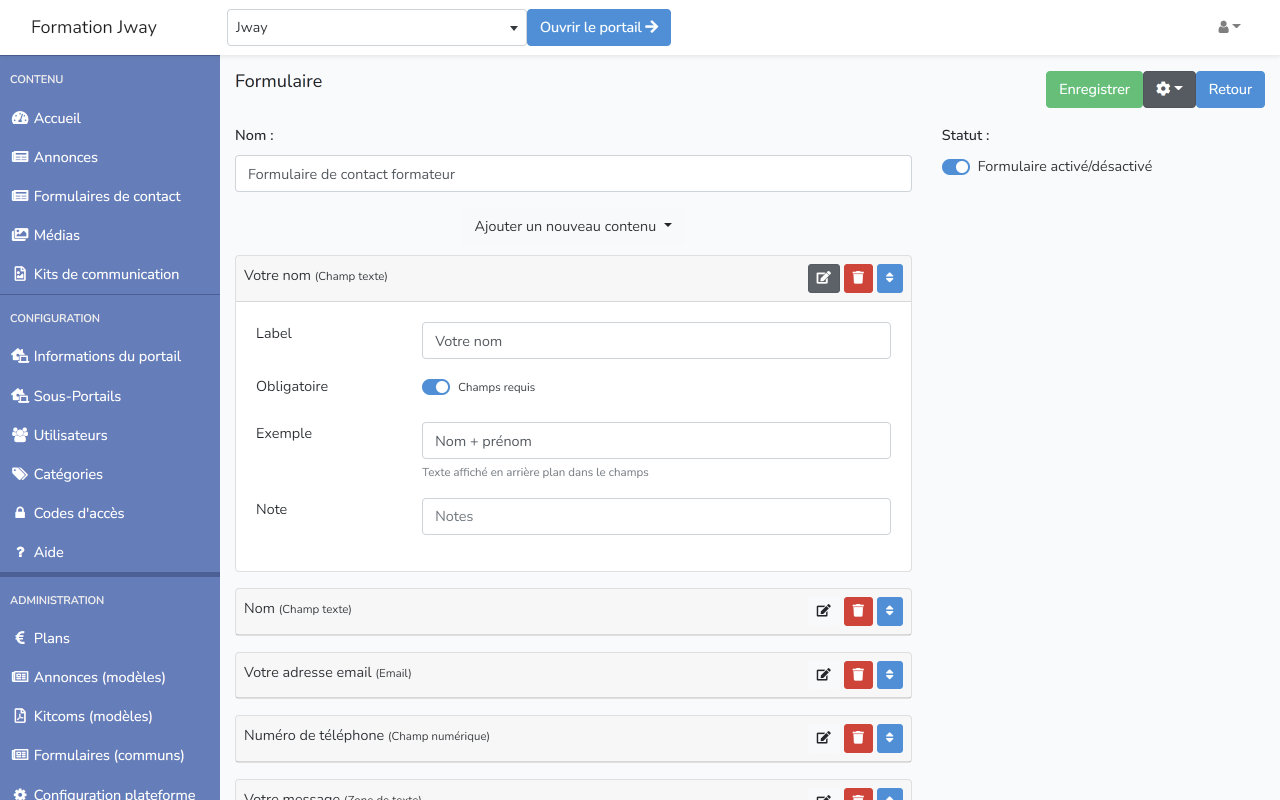Go to Formulaires de contact in sidebar
Screen dimensions: 1280x800
pyautogui.click(x=107, y=196)
